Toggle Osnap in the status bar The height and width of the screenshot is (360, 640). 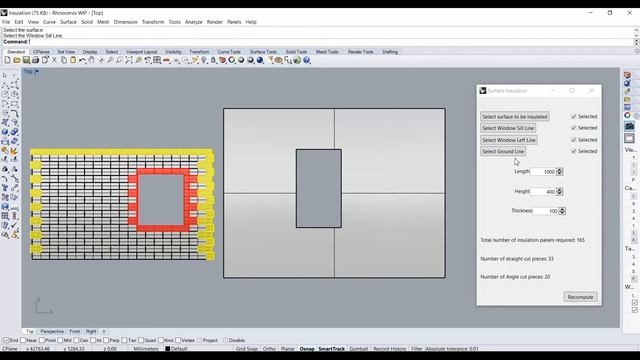click(x=307, y=349)
